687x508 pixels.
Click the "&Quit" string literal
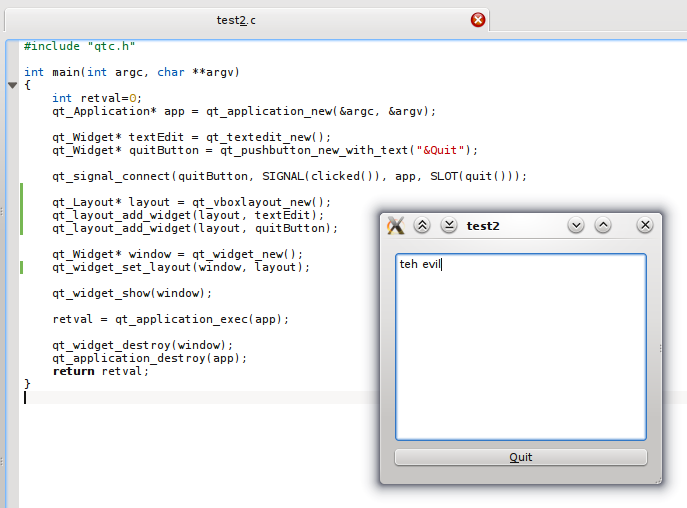click(440, 150)
